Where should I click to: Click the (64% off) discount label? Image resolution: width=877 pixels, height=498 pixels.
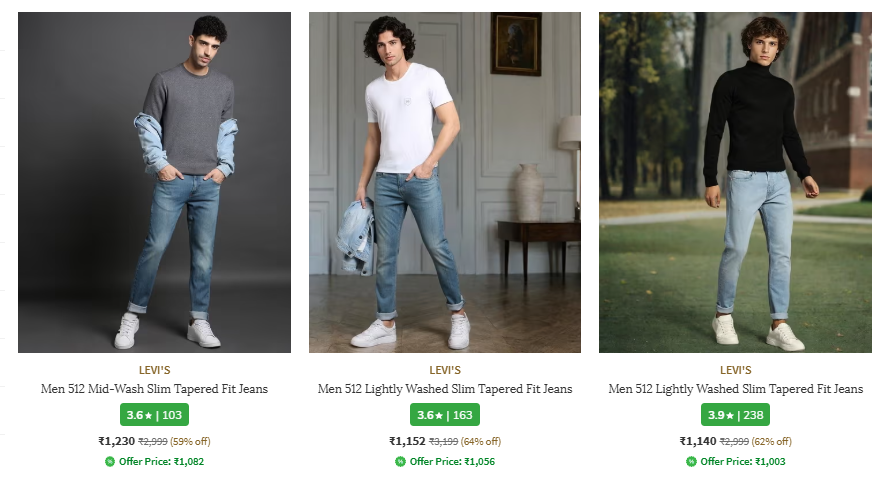click(481, 441)
